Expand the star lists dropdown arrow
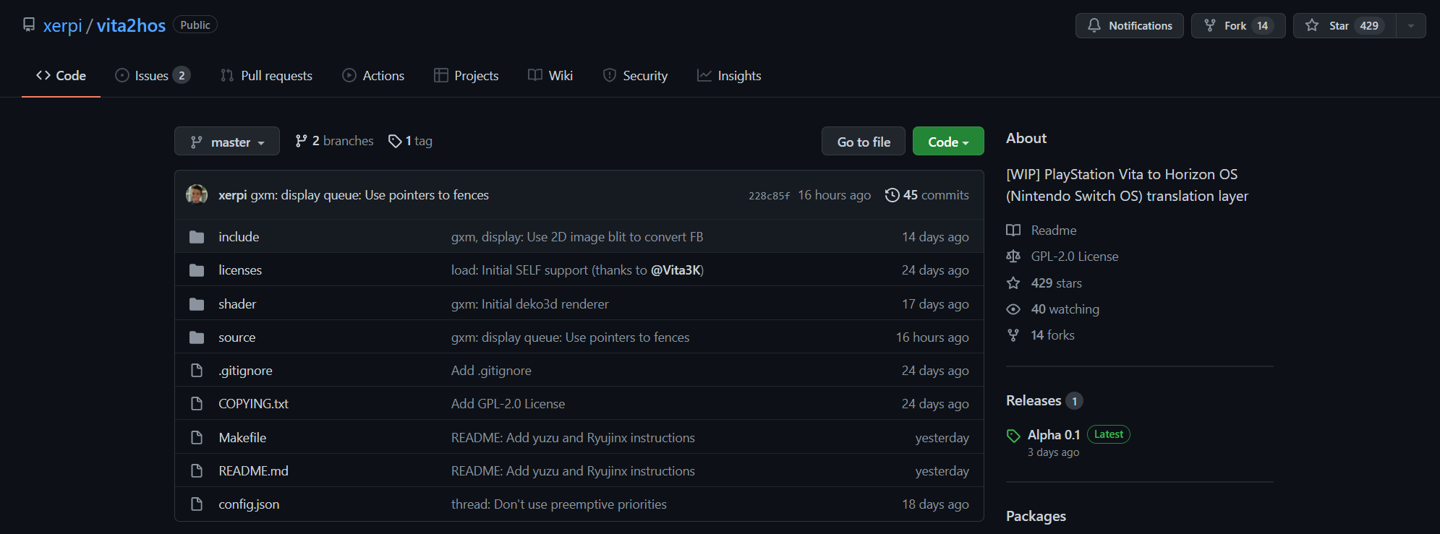Image resolution: width=1440 pixels, height=534 pixels. [x=1411, y=25]
